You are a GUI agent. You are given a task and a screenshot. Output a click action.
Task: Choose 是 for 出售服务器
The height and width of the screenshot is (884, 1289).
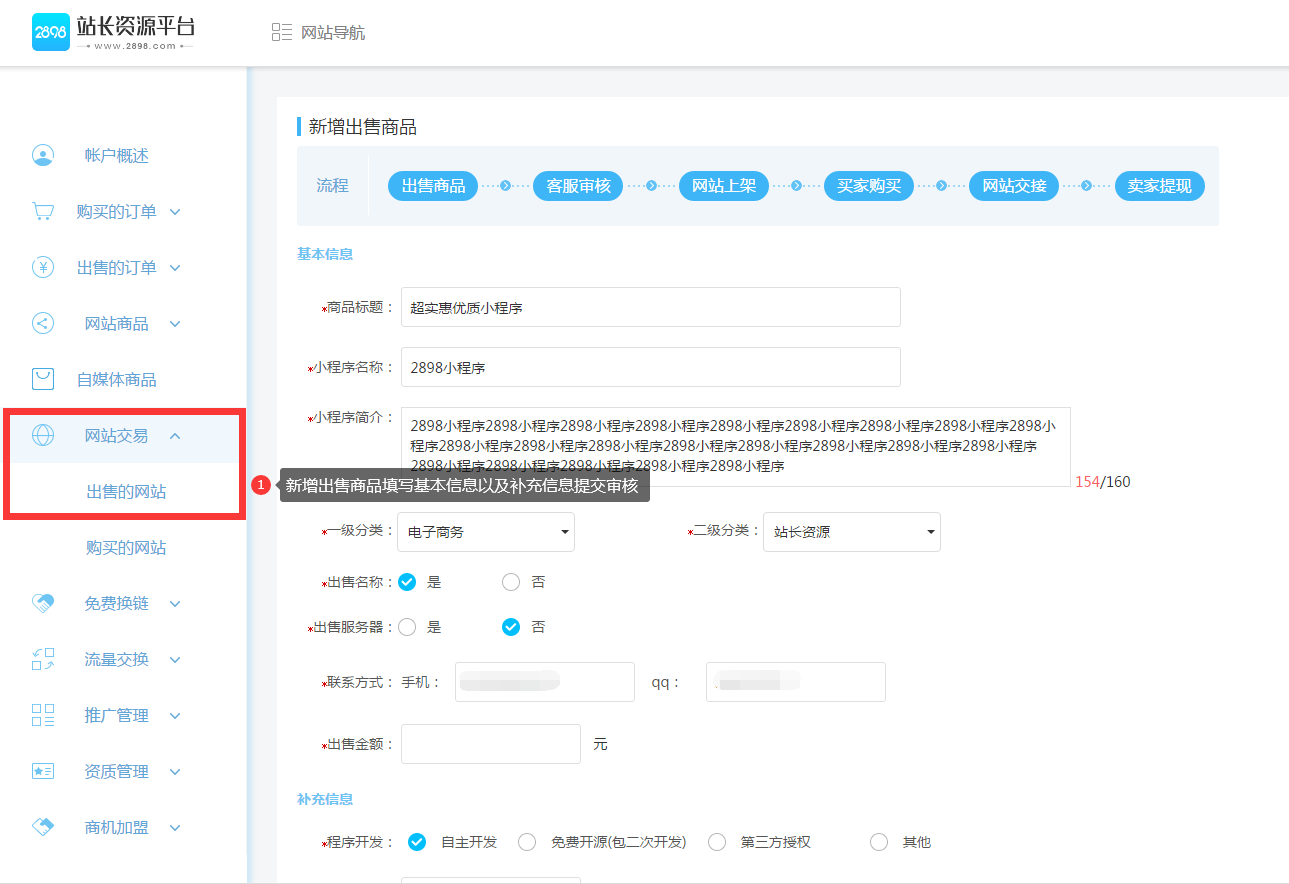407,627
